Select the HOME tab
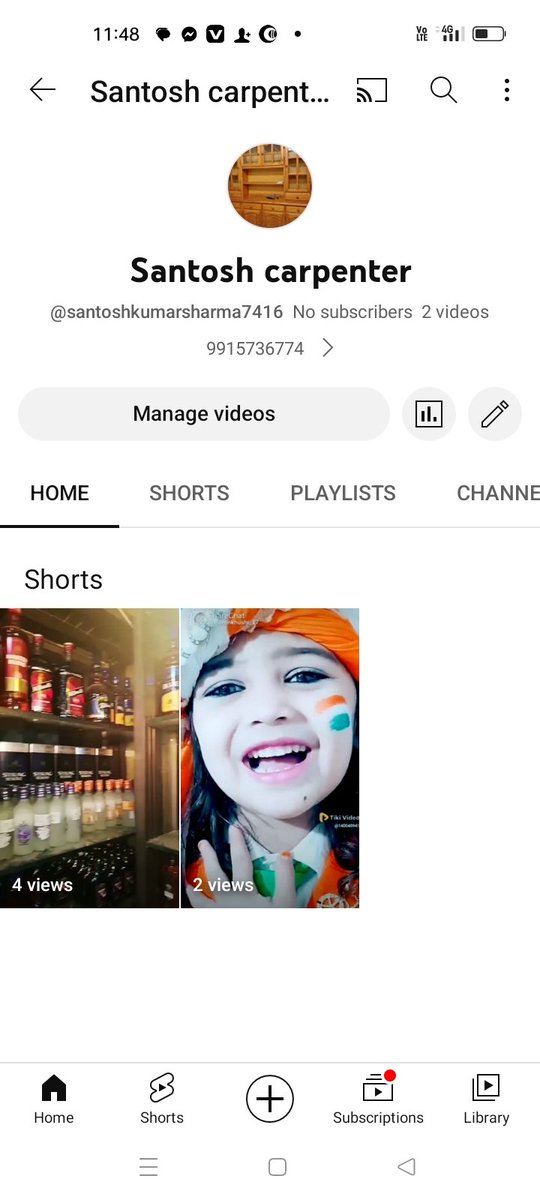 (59, 493)
